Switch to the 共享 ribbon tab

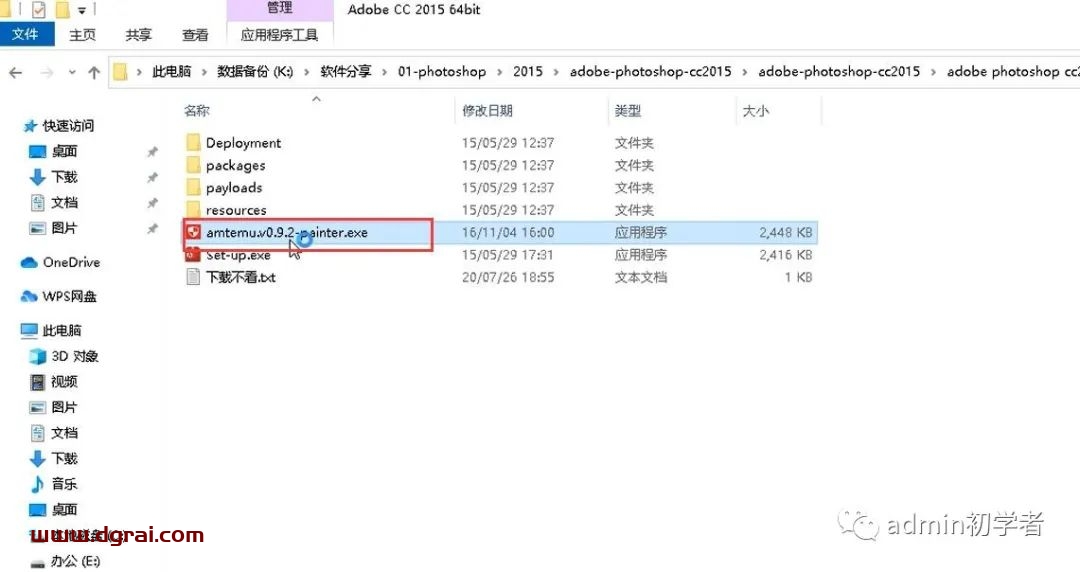(x=138, y=34)
